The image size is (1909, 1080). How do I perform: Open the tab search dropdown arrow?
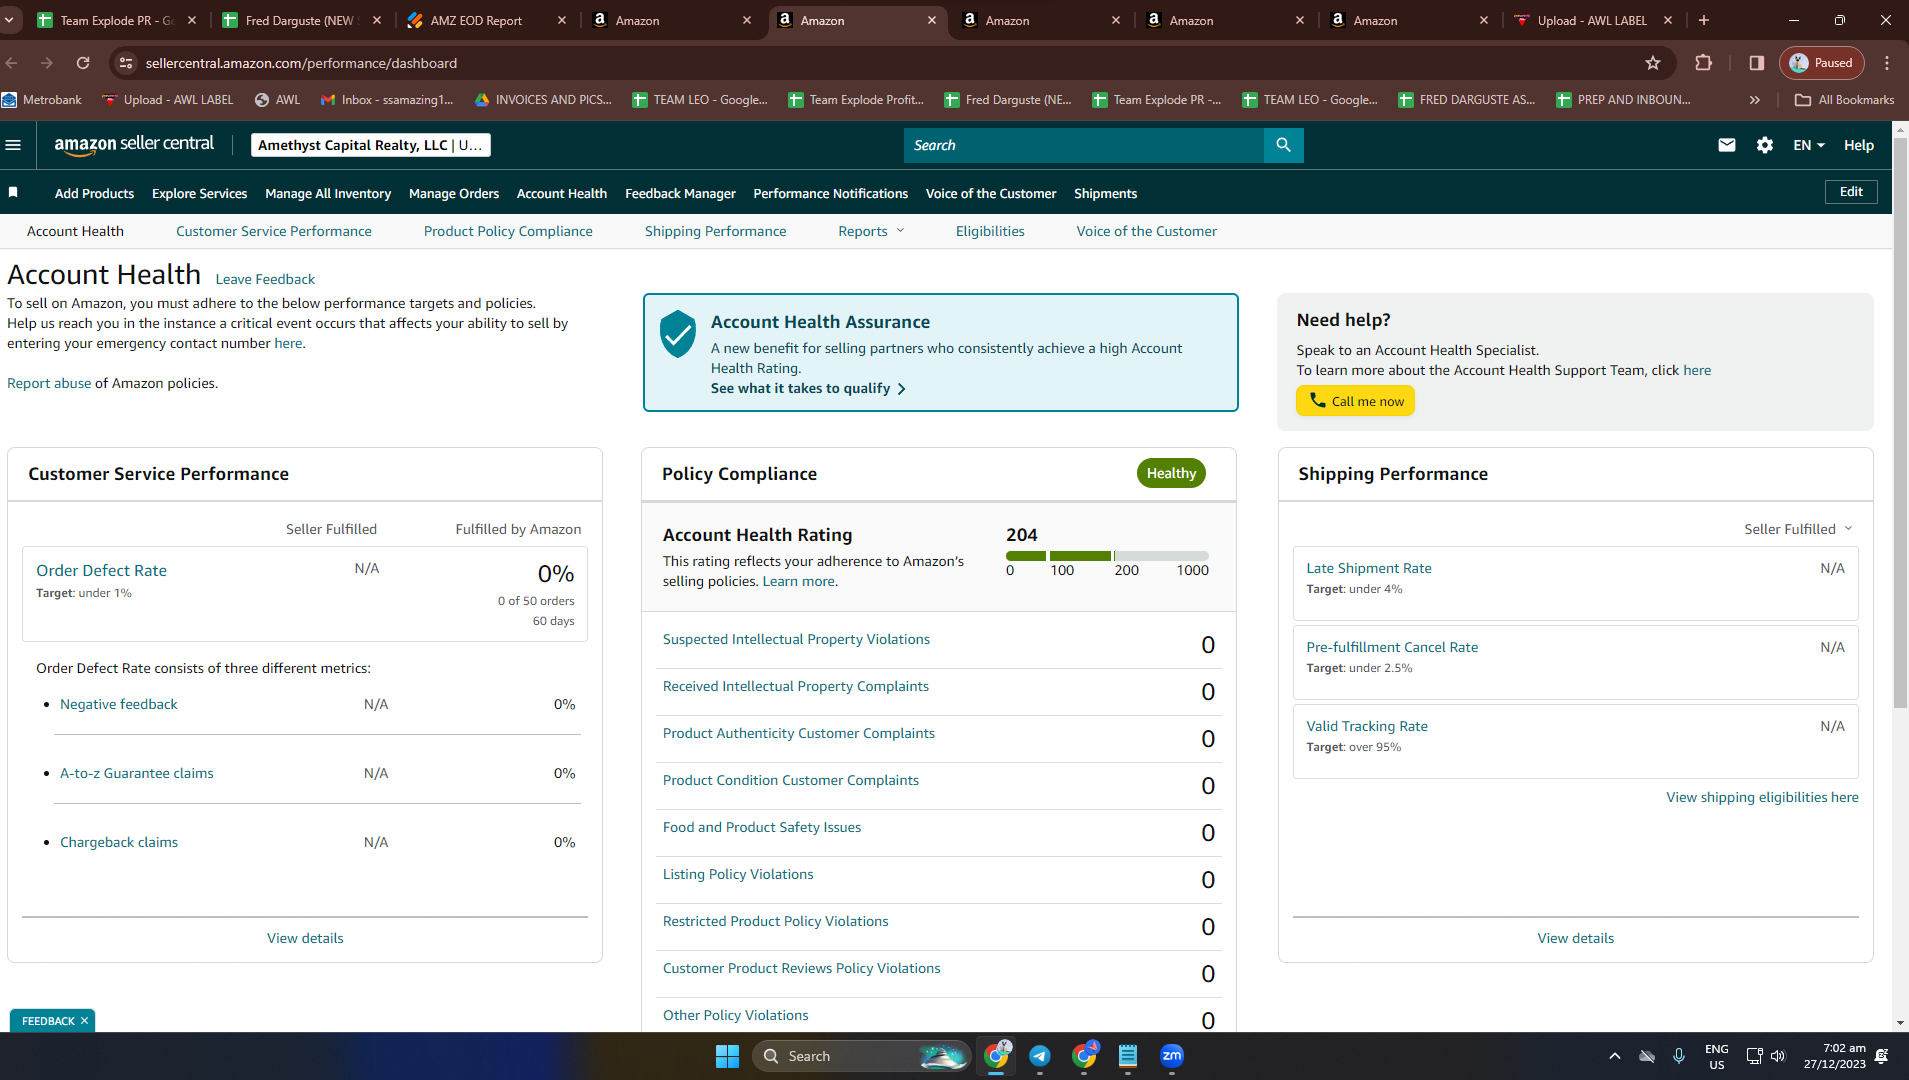click(9, 20)
